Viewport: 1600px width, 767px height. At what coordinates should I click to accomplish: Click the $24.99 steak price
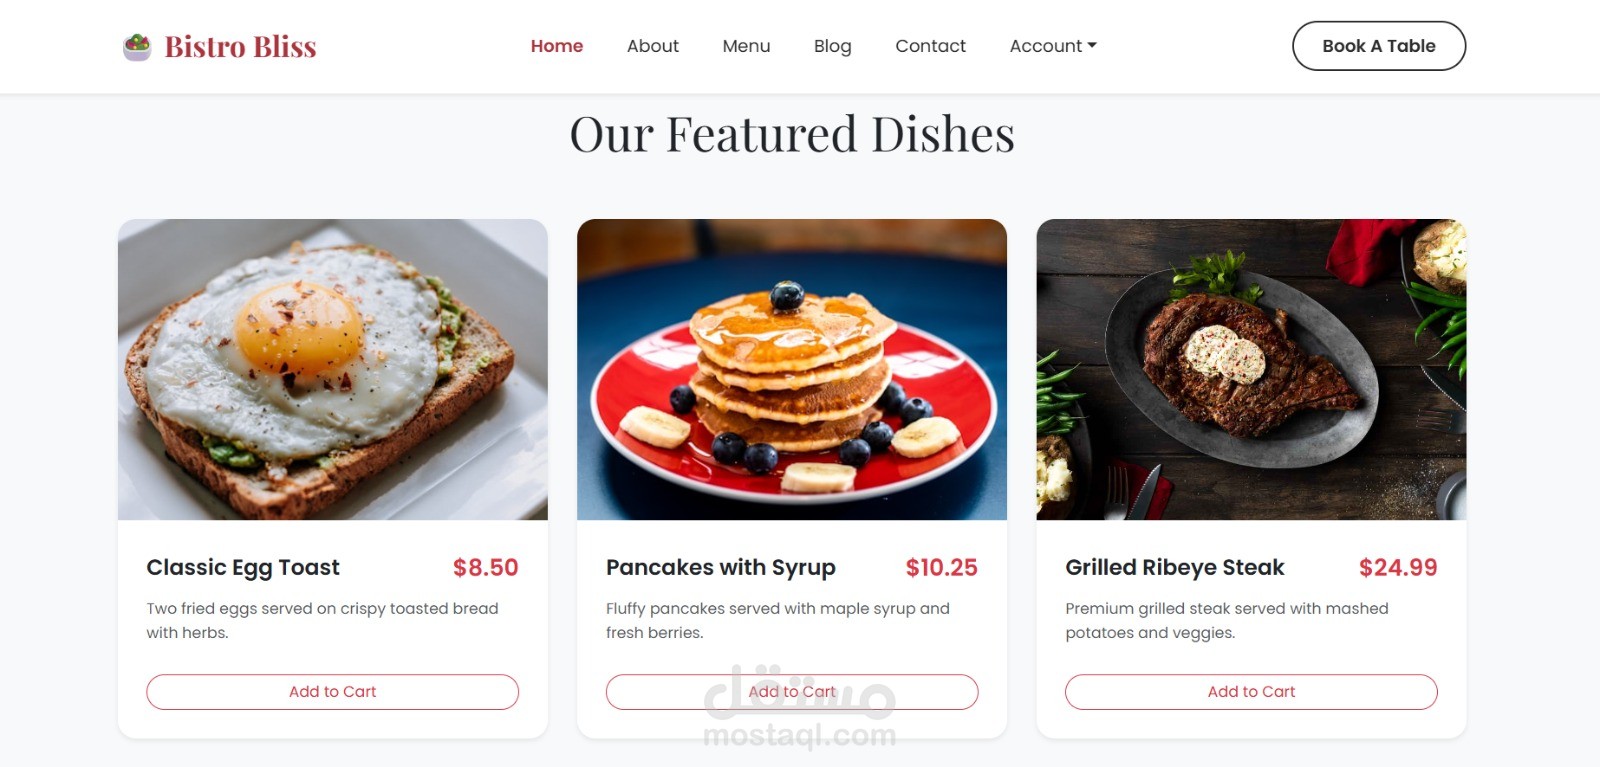coord(1398,568)
